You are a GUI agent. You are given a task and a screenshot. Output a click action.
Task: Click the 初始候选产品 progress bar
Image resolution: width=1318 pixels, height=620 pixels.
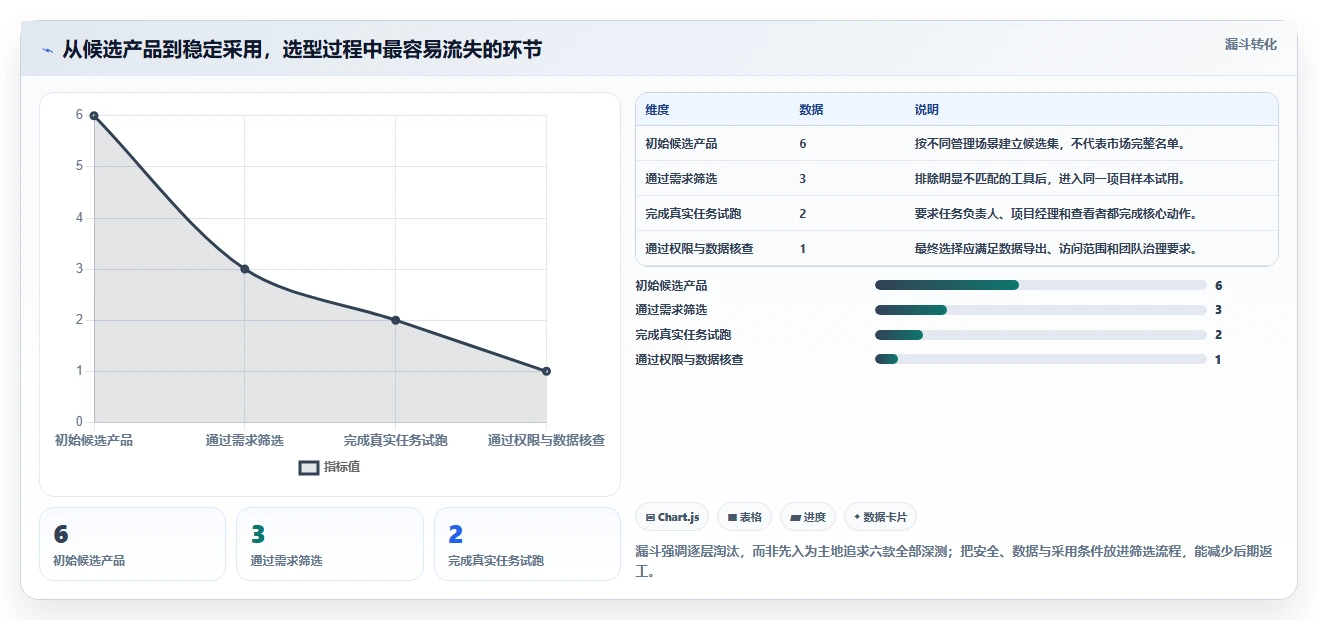point(1041,285)
